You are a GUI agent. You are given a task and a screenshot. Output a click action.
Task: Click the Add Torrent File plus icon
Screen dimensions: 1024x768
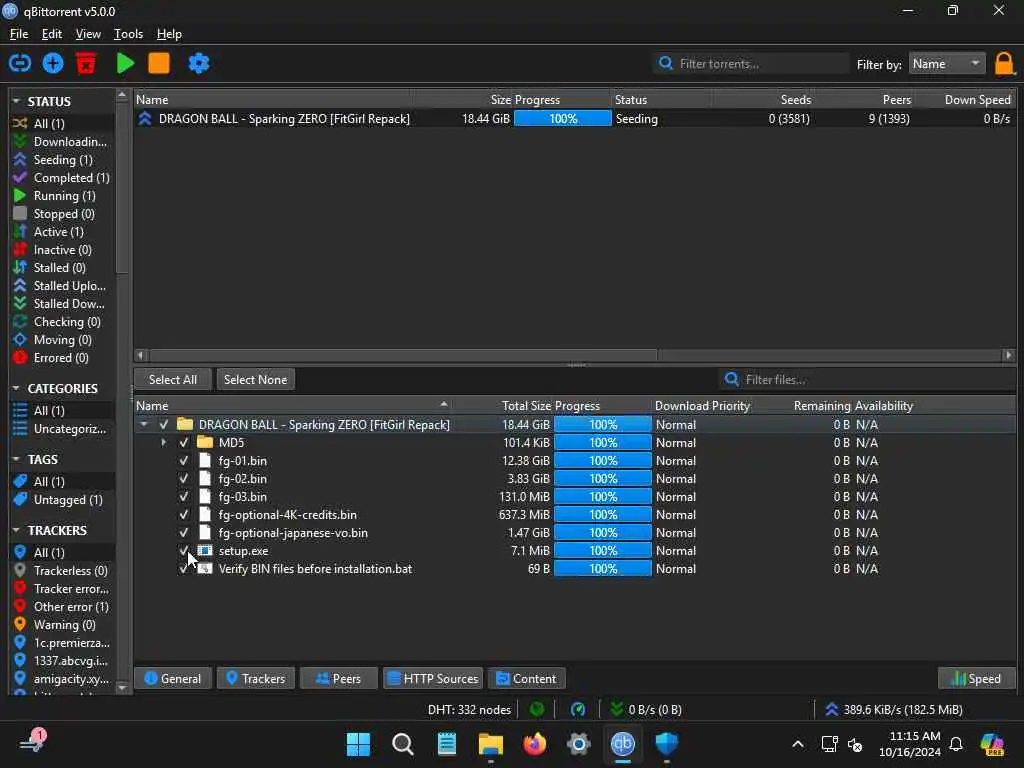53,63
